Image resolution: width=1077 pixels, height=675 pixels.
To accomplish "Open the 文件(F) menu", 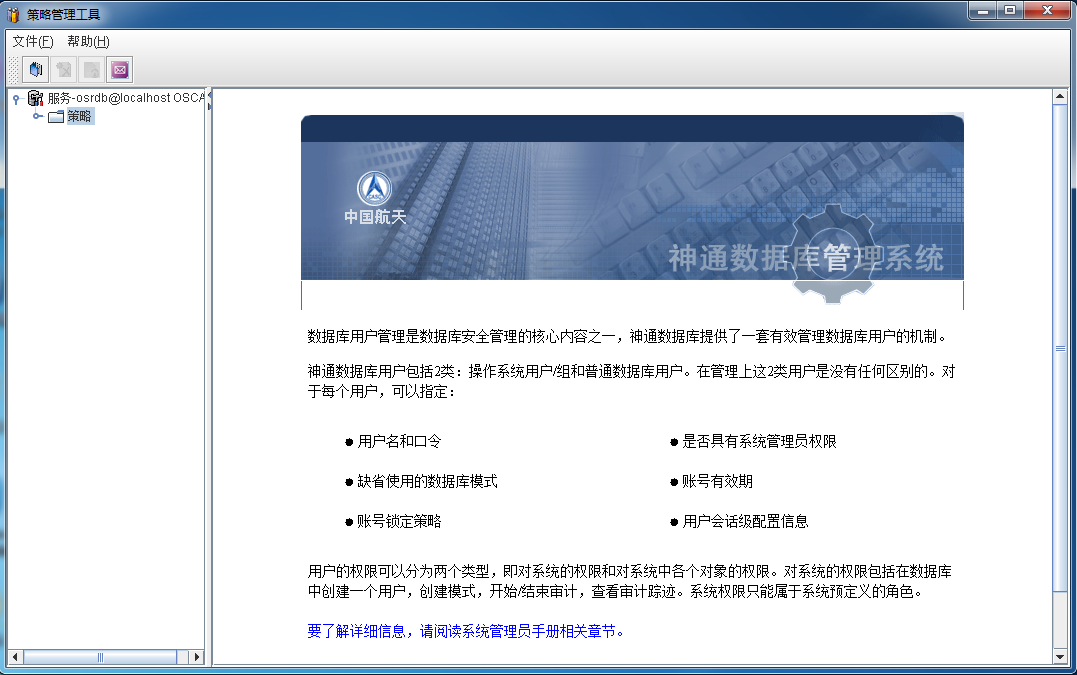I will [x=32, y=41].
